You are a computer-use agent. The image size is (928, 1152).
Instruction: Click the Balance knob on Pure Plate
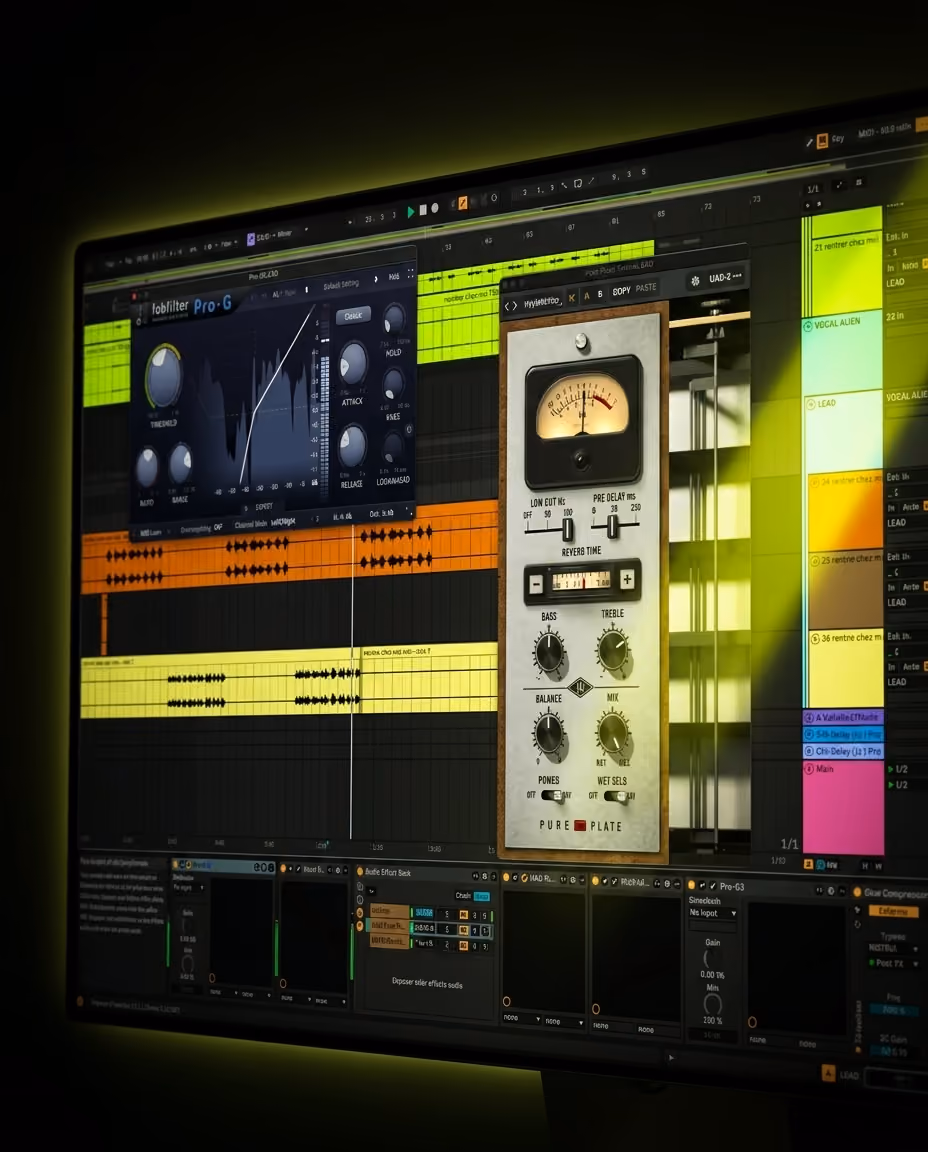[549, 732]
